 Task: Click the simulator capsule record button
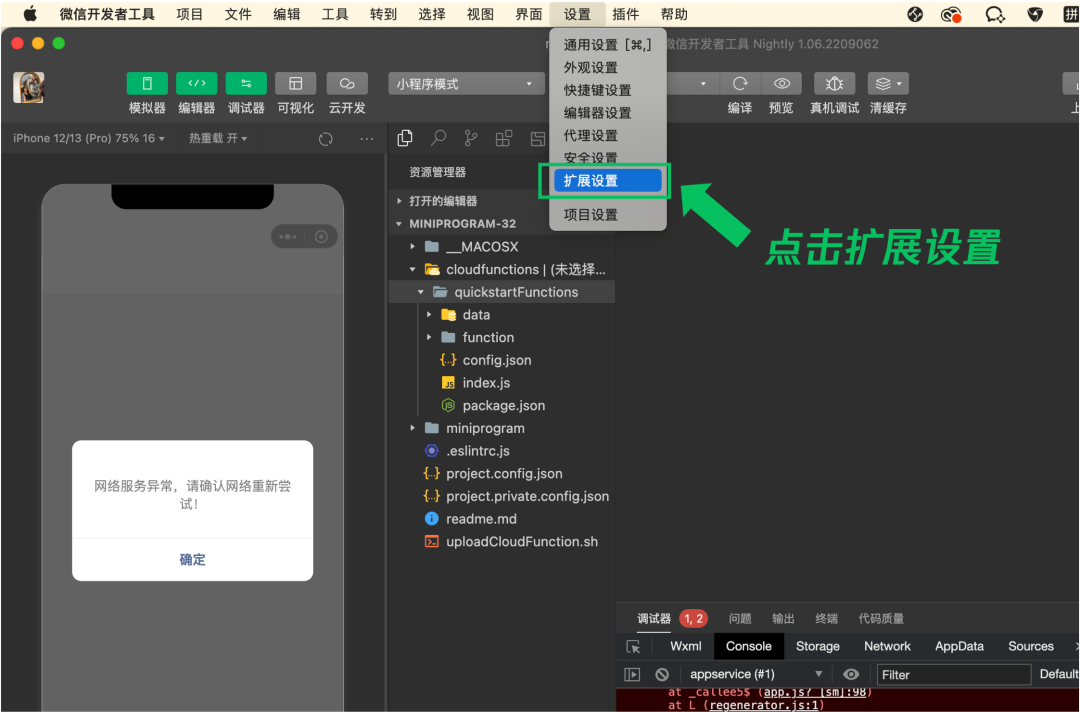click(321, 237)
